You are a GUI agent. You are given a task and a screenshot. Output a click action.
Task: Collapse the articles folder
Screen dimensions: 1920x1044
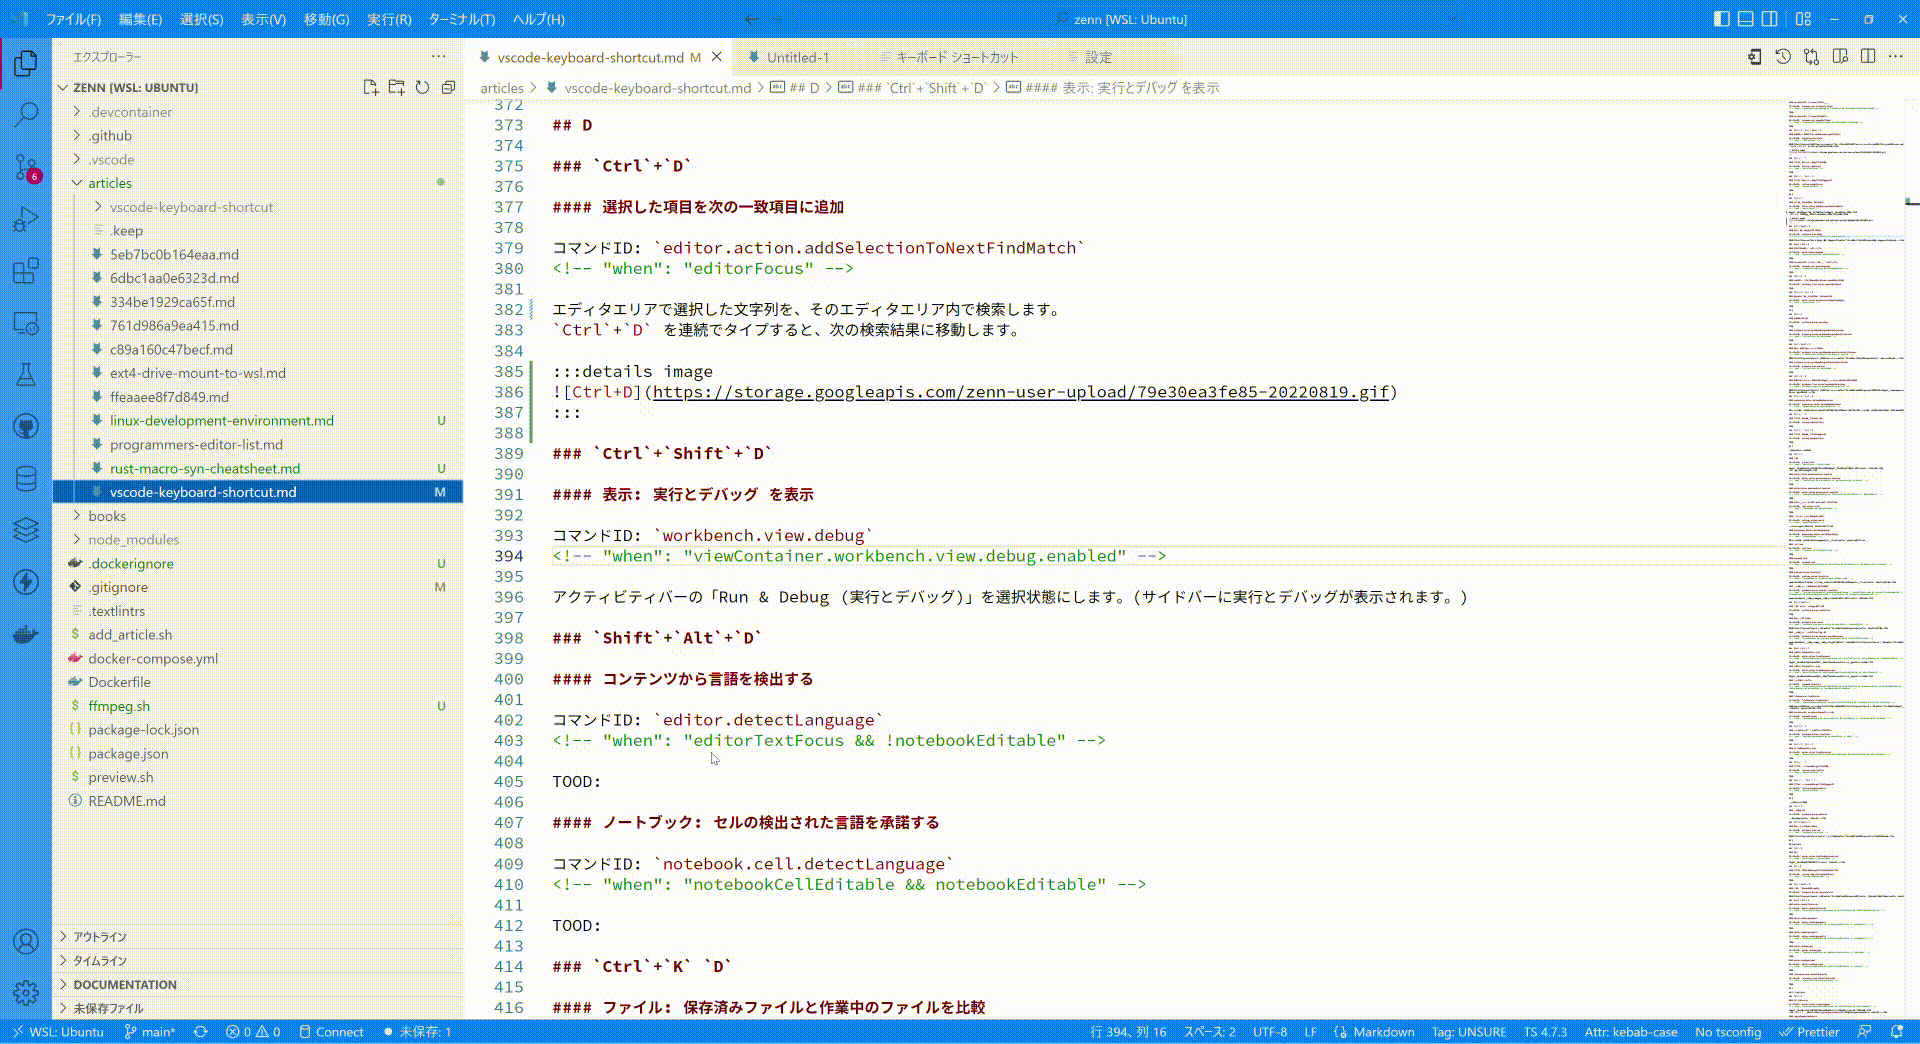258,183
